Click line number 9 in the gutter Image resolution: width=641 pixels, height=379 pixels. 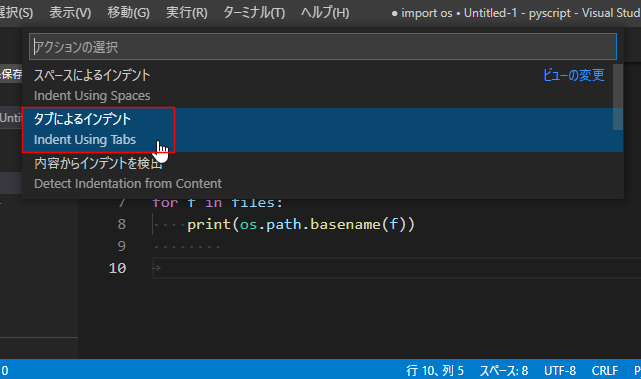click(121, 246)
